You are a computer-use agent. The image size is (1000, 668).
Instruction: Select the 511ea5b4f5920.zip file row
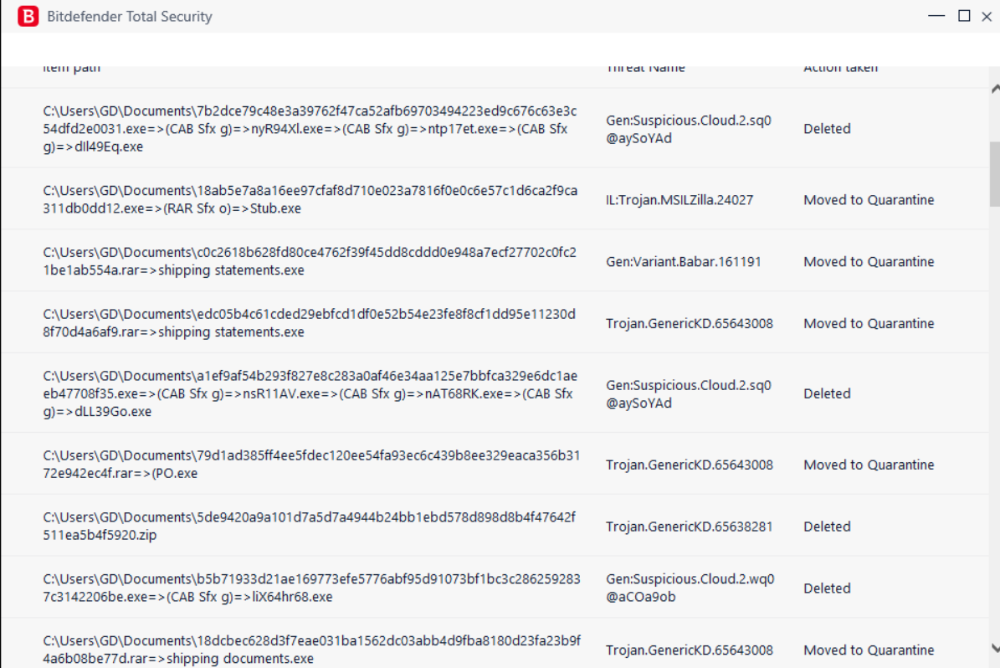coord(496,526)
